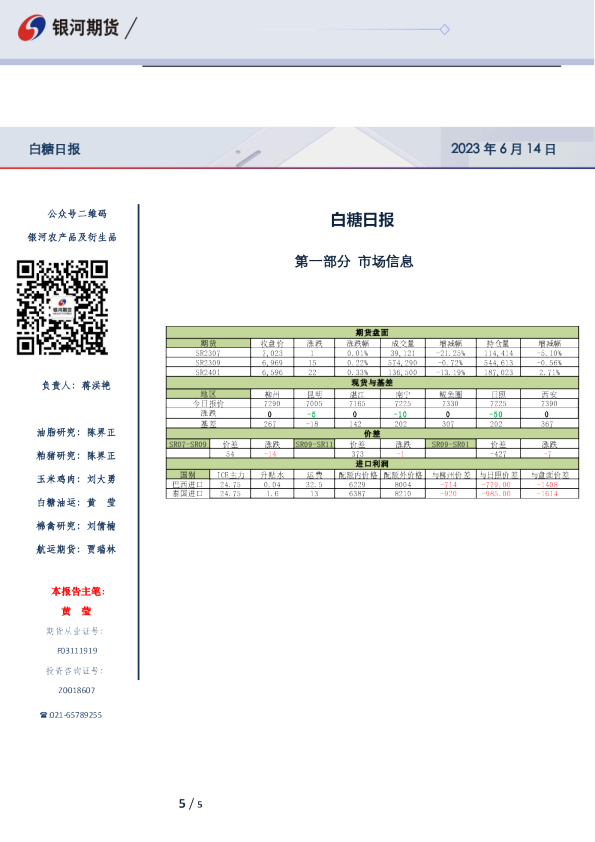Click the table section header 期货盘面
Screen dimensions: 595x842
[372, 332]
